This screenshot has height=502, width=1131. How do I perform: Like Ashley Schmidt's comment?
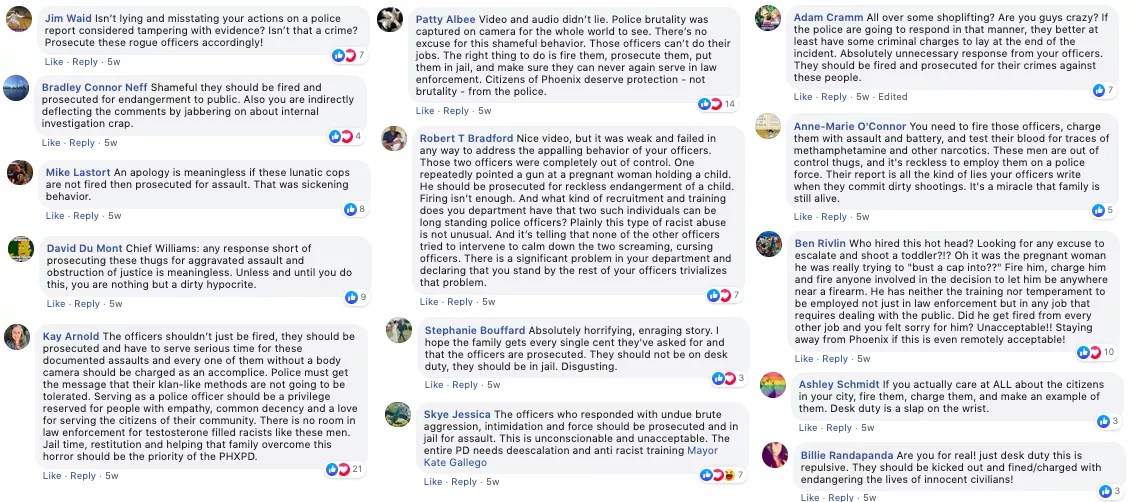[808, 428]
